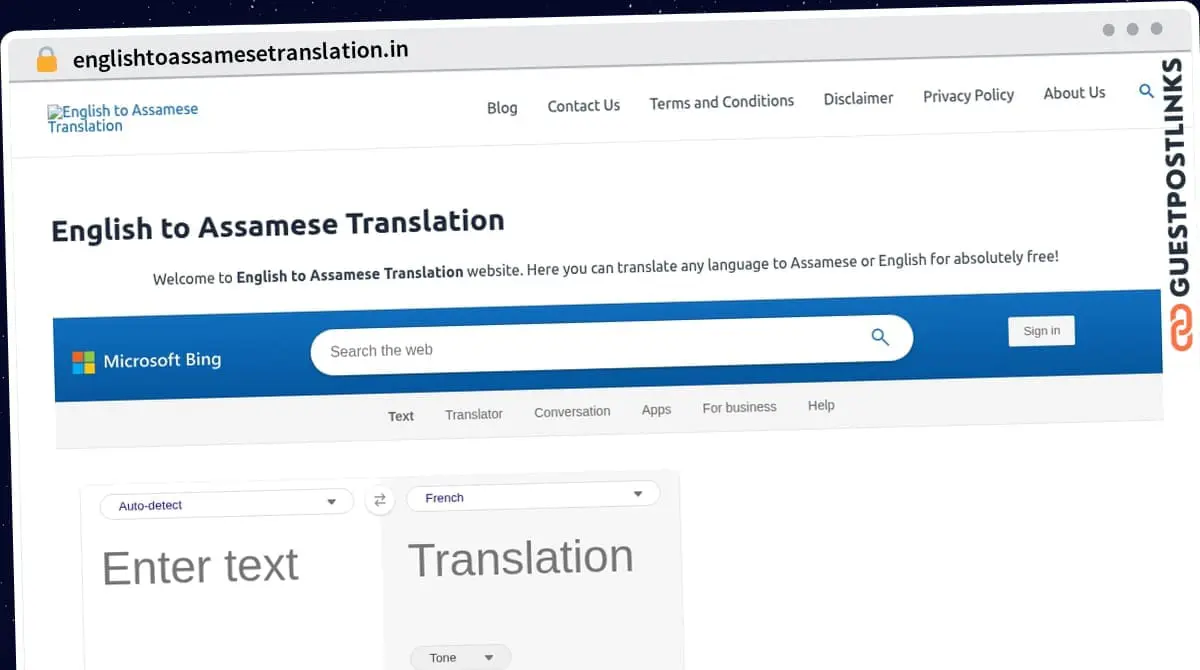Open the Tone dropdown
Viewport: 1200px width, 670px height.
461,657
